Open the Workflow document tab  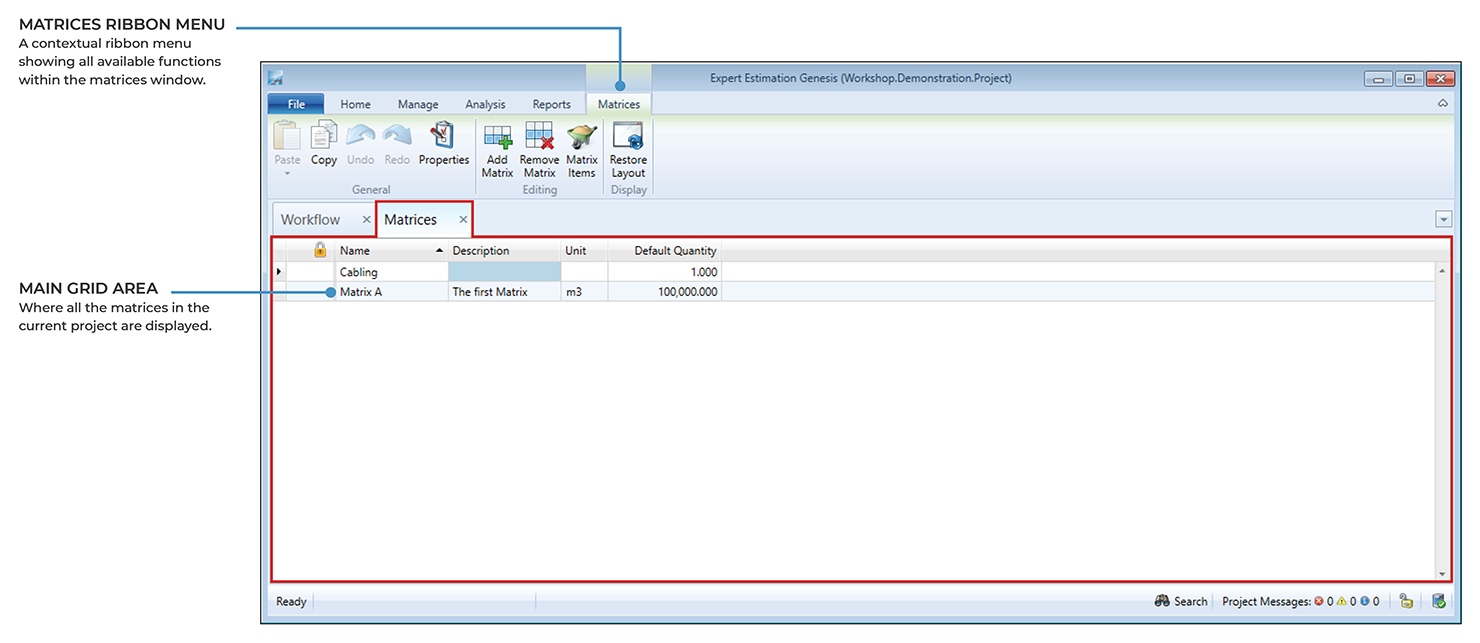310,219
